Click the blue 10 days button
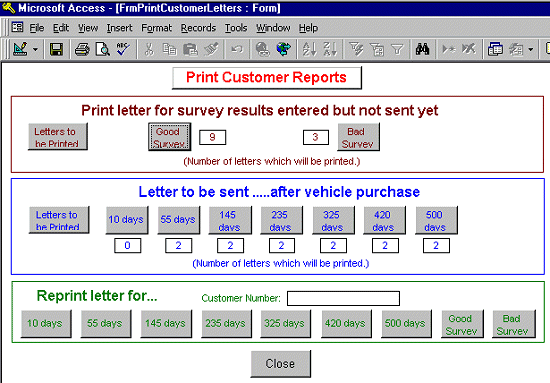Image resolution: width=550 pixels, height=383 pixels. pyautogui.click(x=127, y=220)
